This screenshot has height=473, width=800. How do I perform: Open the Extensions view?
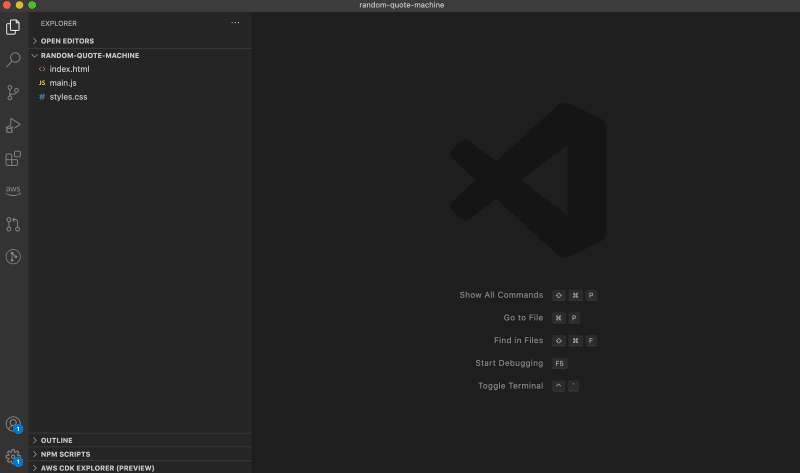point(13,158)
